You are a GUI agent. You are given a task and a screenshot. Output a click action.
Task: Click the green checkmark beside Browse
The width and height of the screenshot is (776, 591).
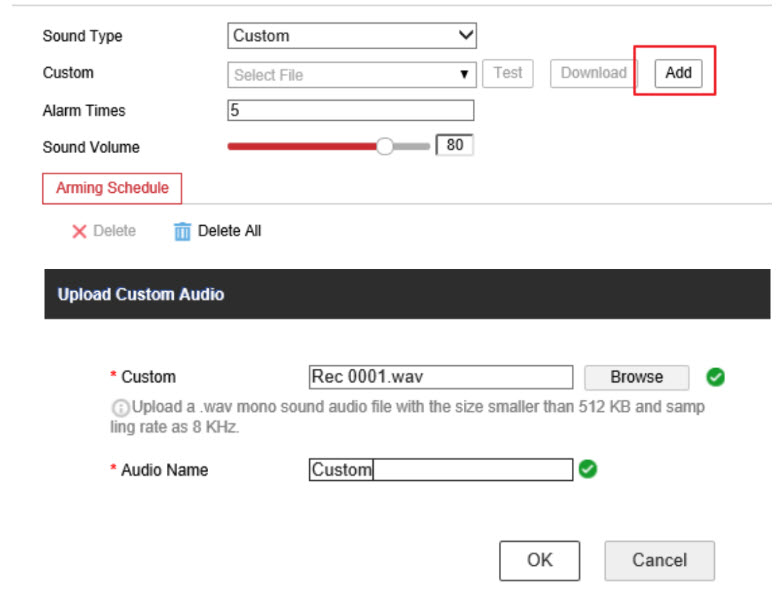[715, 377]
